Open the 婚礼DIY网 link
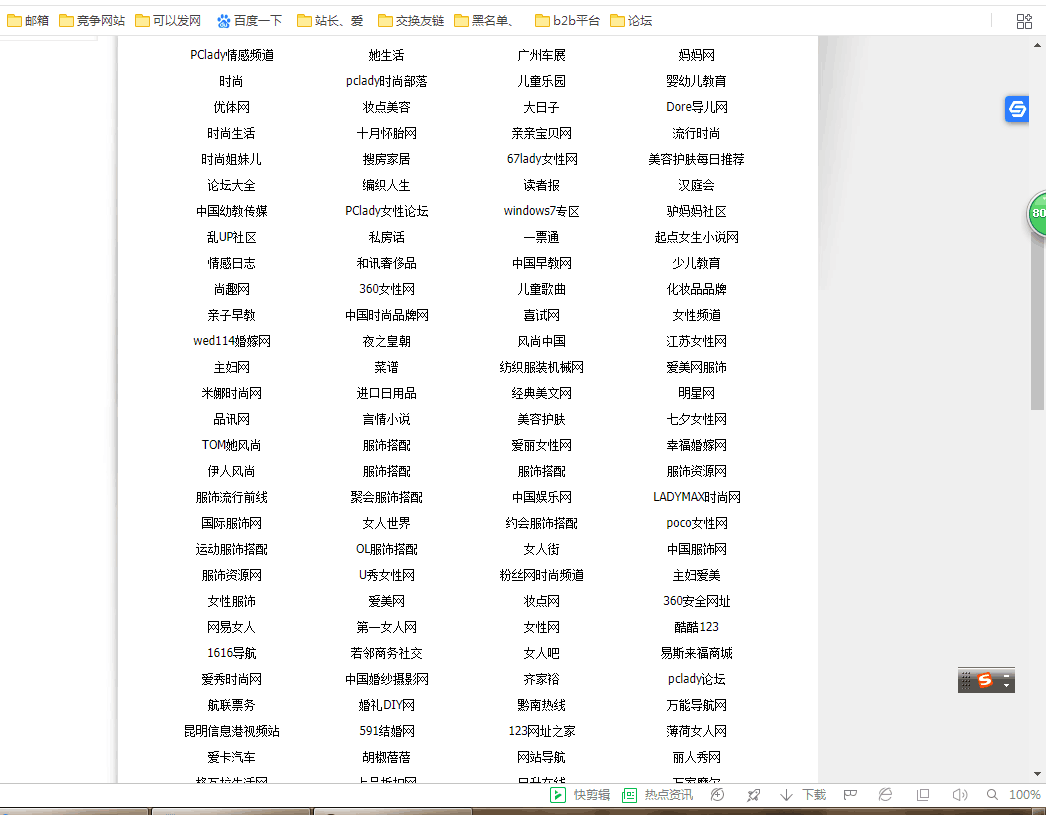 pos(386,706)
